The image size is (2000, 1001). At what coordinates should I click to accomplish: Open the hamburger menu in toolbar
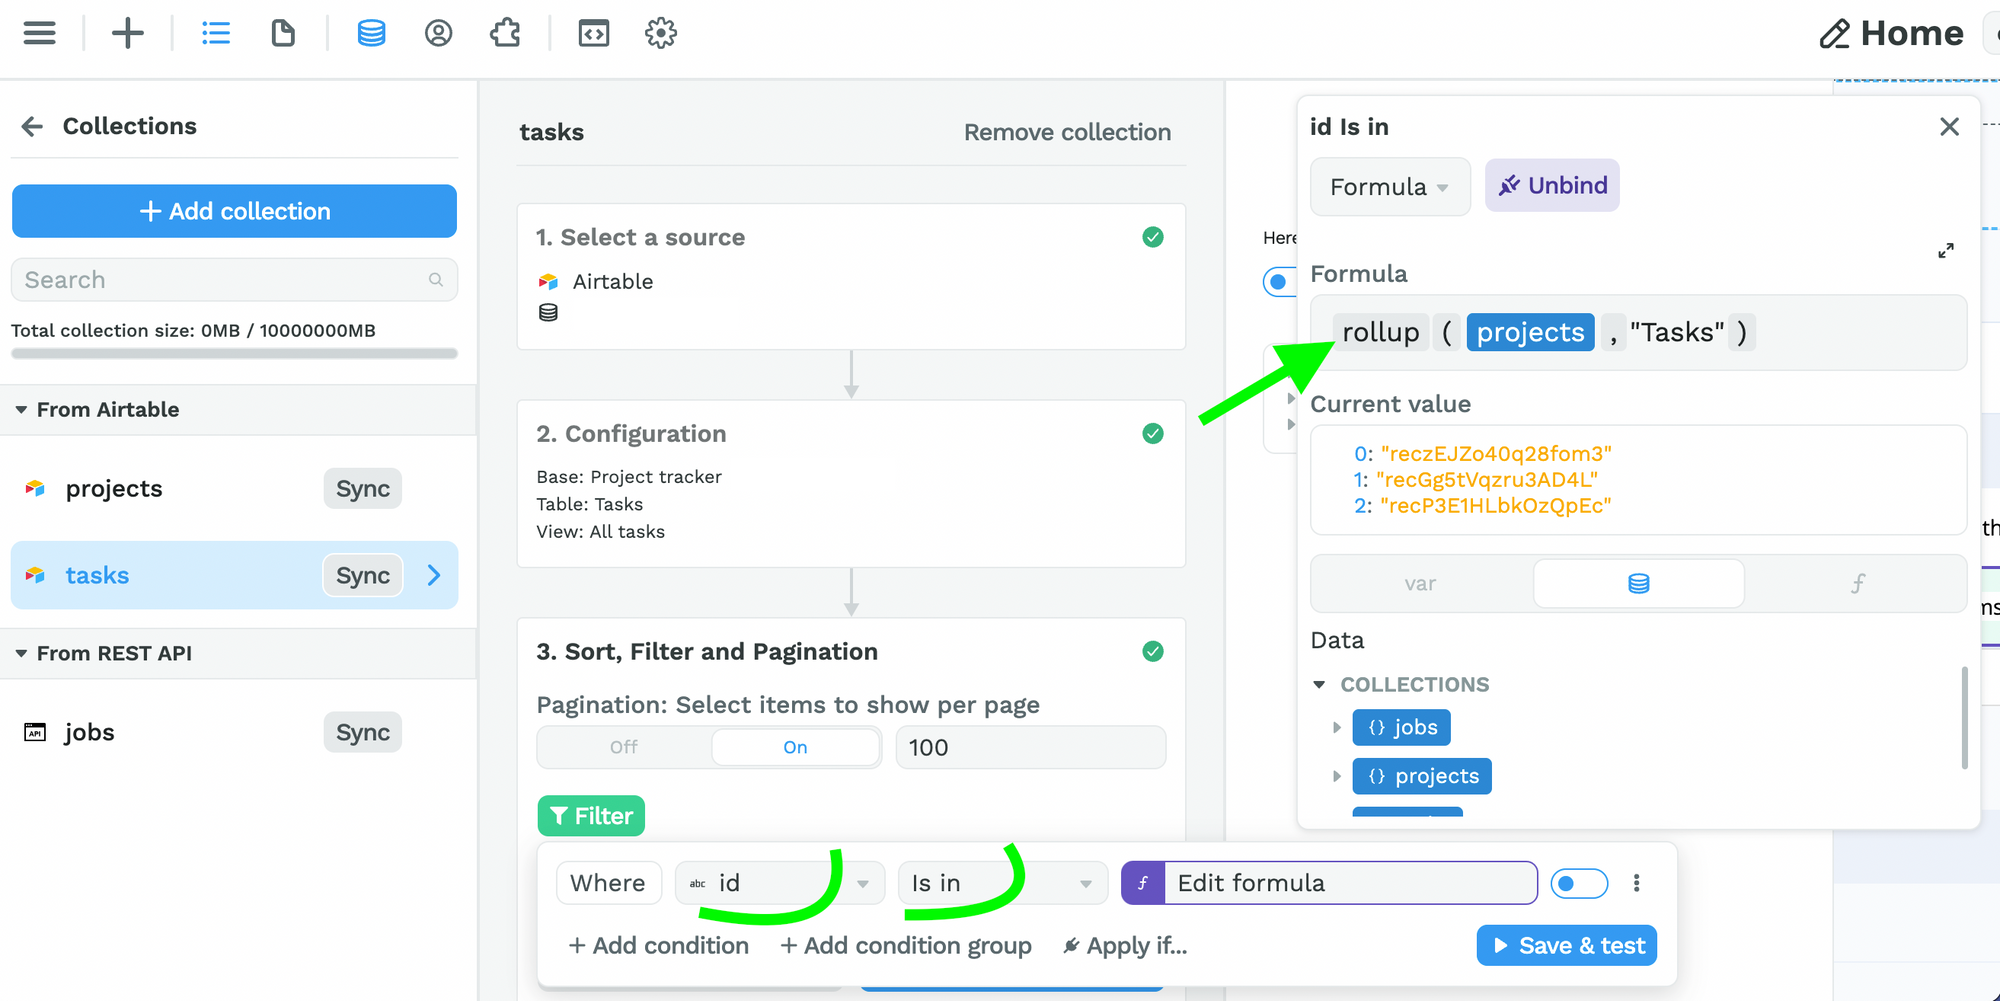pyautogui.click(x=40, y=33)
